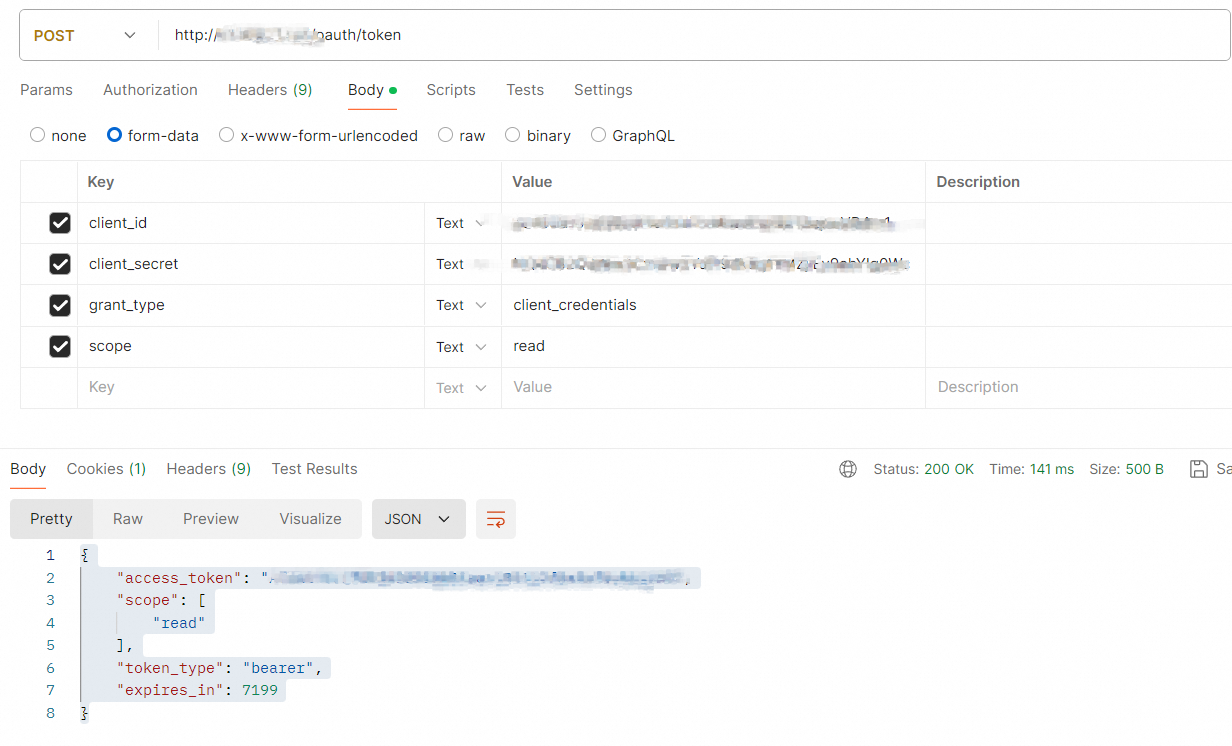The height and width of the screenshot is (746, 1232).
Task: Click the wrap lines icon
Action: 496,519
